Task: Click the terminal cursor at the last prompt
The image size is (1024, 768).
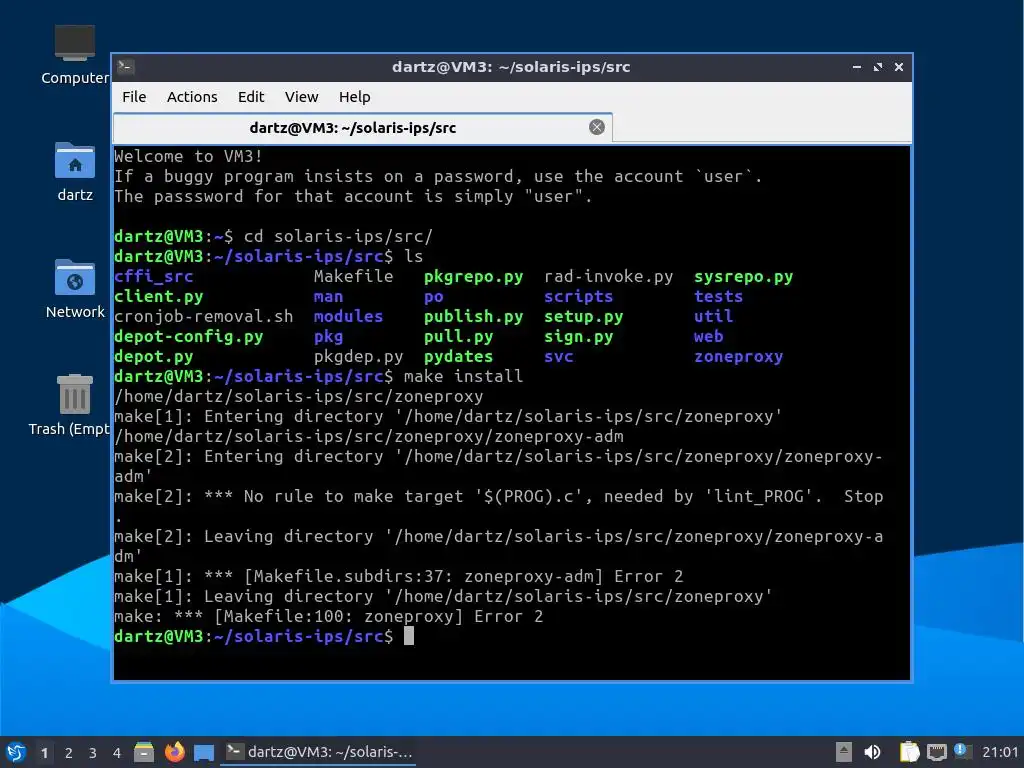Action: [409, 636]
